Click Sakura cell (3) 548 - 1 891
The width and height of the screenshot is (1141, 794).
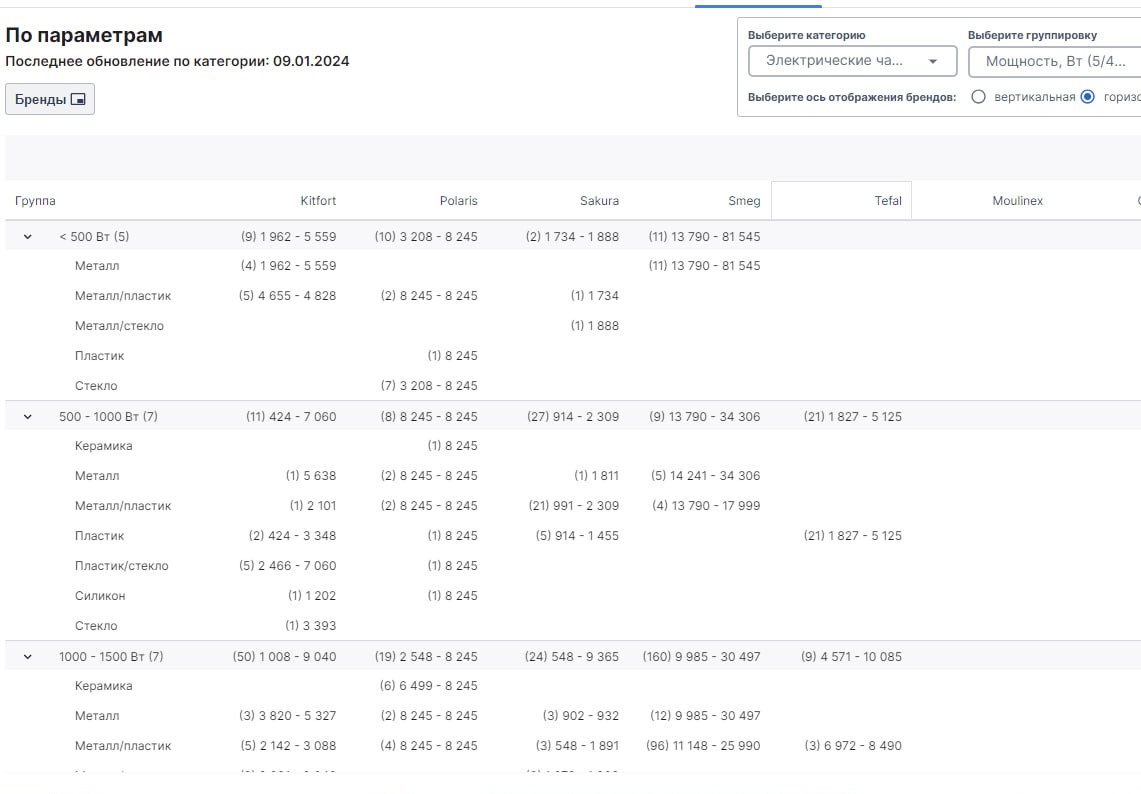[x=577, y=746]
